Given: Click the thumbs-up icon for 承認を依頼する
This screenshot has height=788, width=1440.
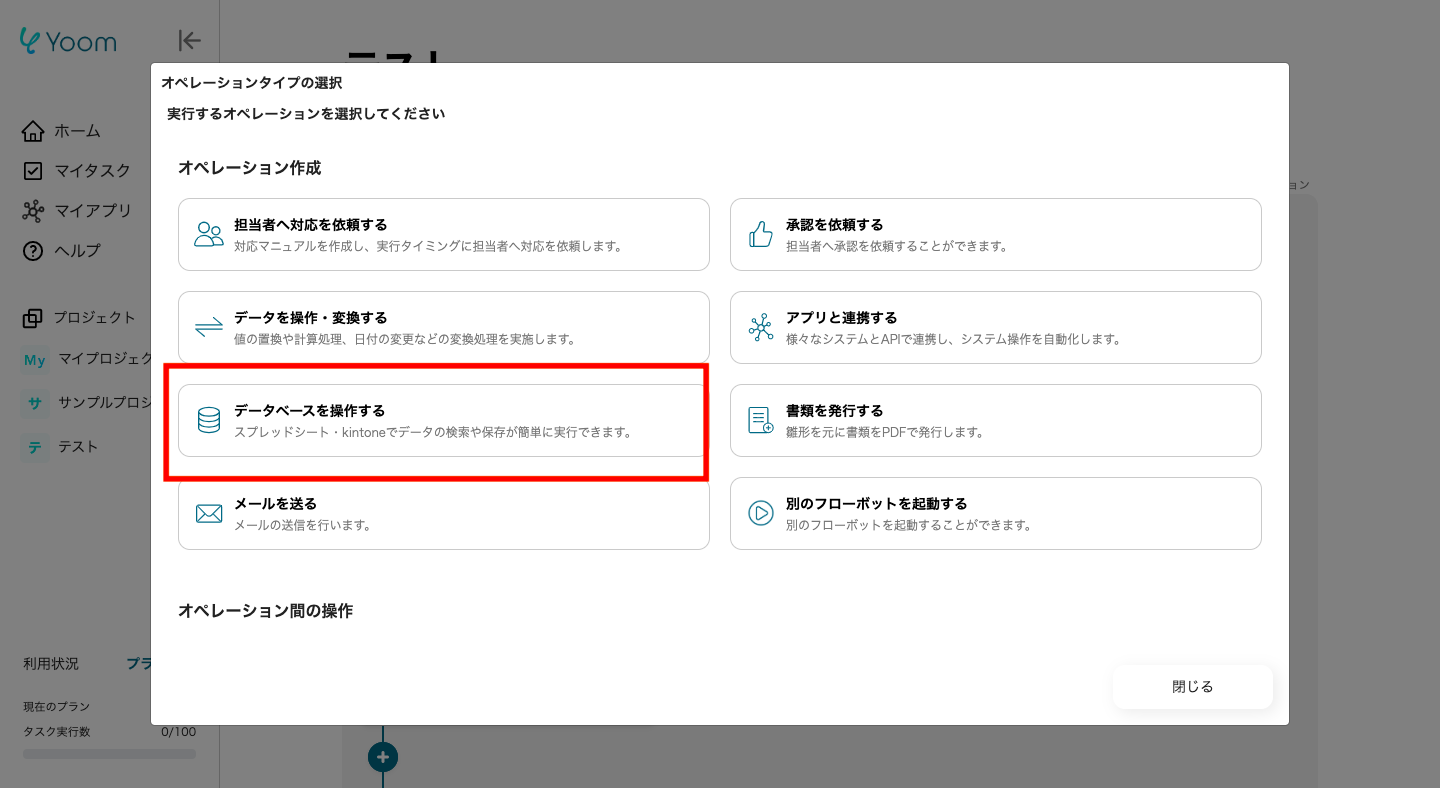Looking at the screenshot, I should coord(761,234).
